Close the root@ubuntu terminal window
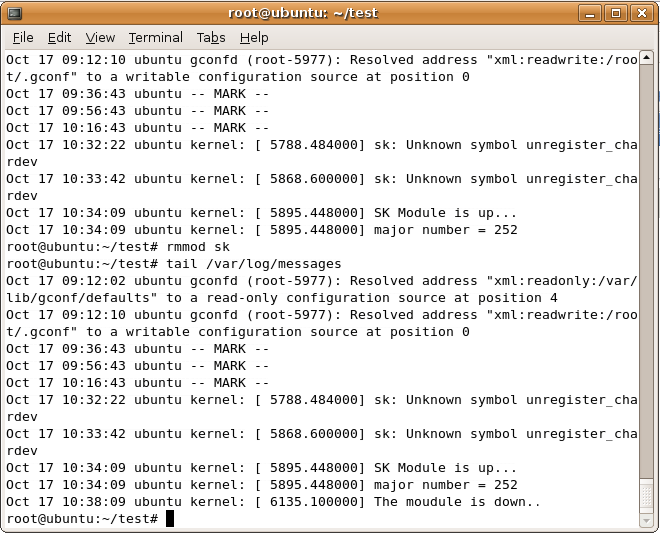660x533 pixels. (x=641, y=13)
